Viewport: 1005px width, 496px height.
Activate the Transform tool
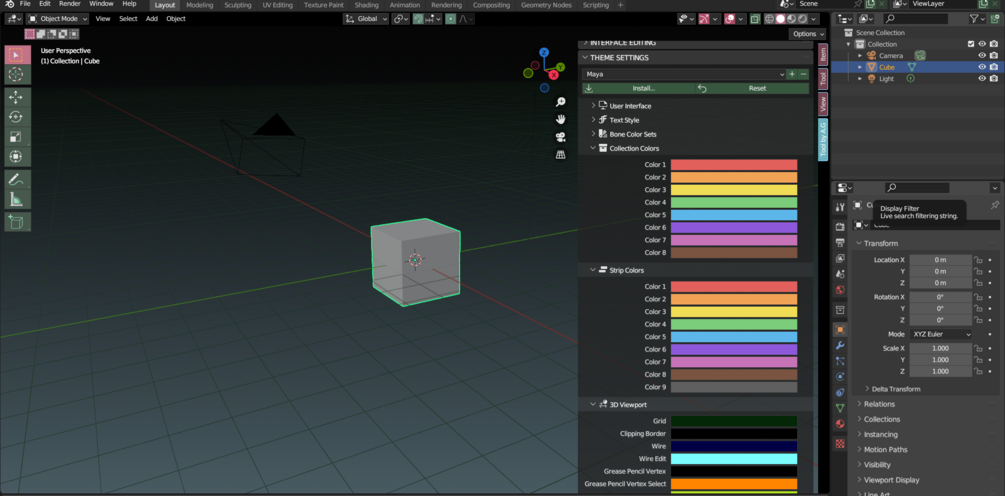click(x=17, y=156)
